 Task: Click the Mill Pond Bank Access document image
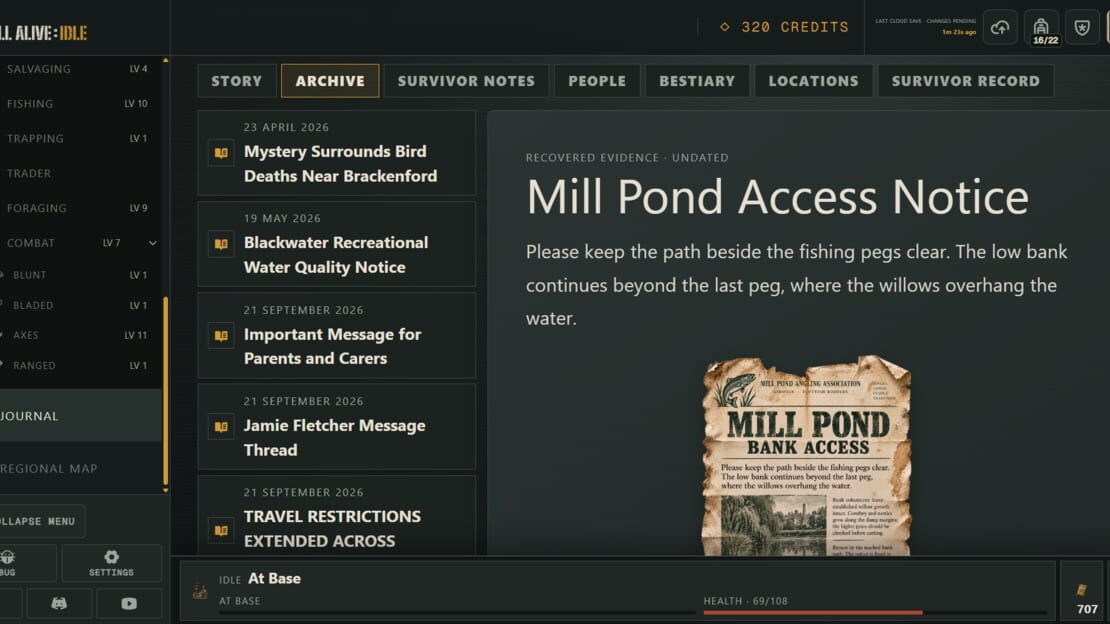[806, 456]
